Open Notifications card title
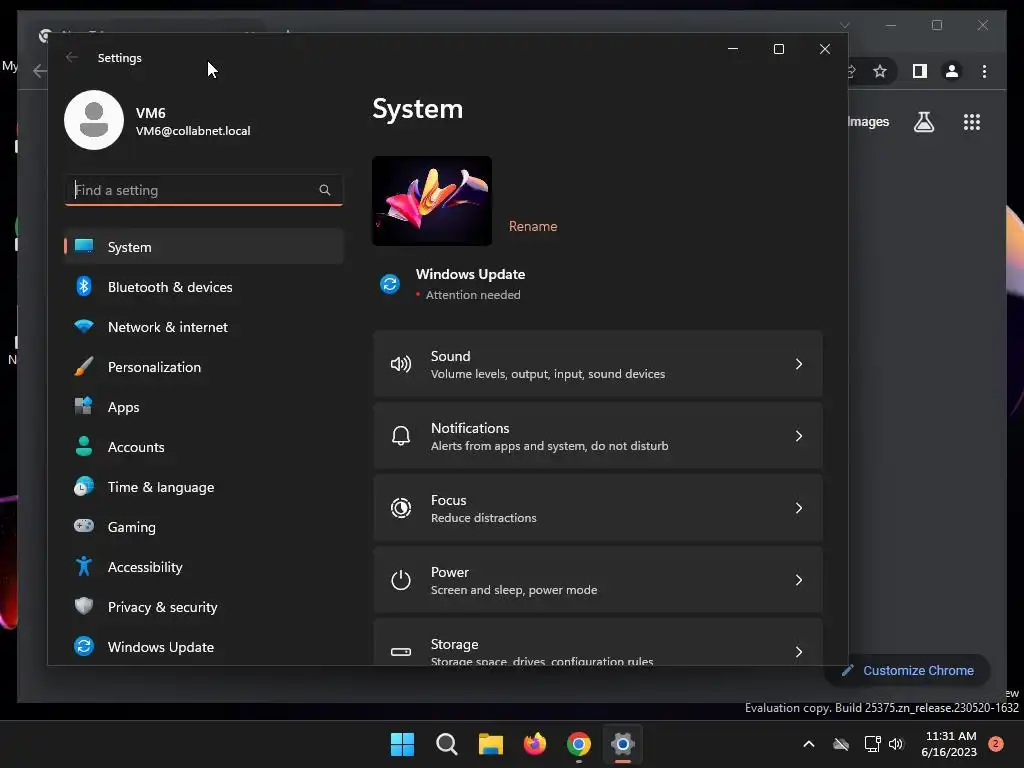Screen dimensions: 1024x768 point(470,428)
